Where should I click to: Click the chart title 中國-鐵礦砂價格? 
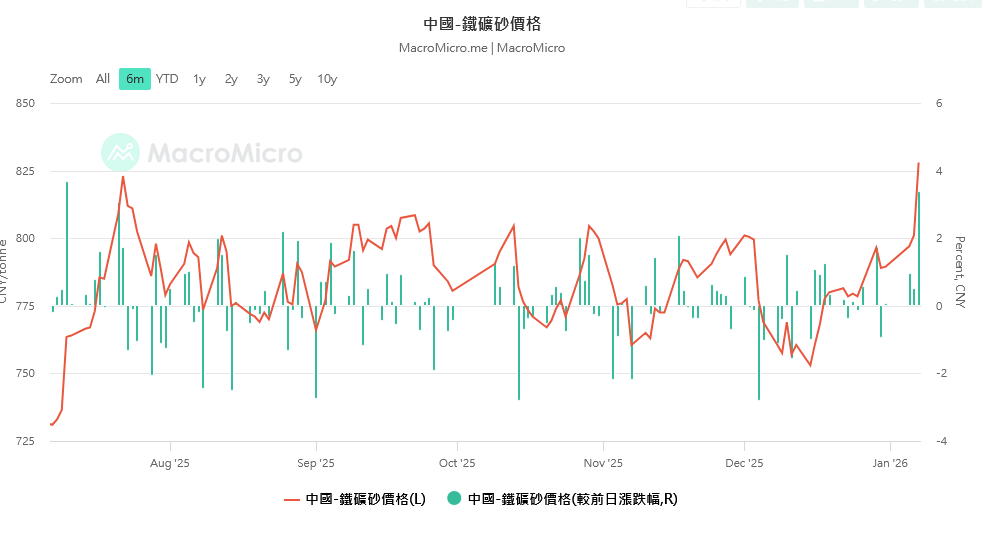point(482,24)
